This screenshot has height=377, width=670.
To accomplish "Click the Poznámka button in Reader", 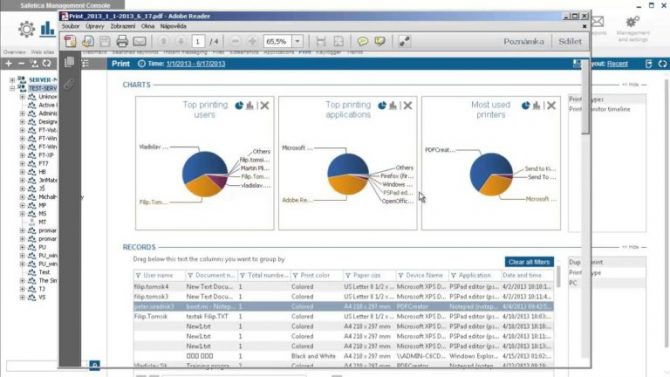I will tap(523, 41).
